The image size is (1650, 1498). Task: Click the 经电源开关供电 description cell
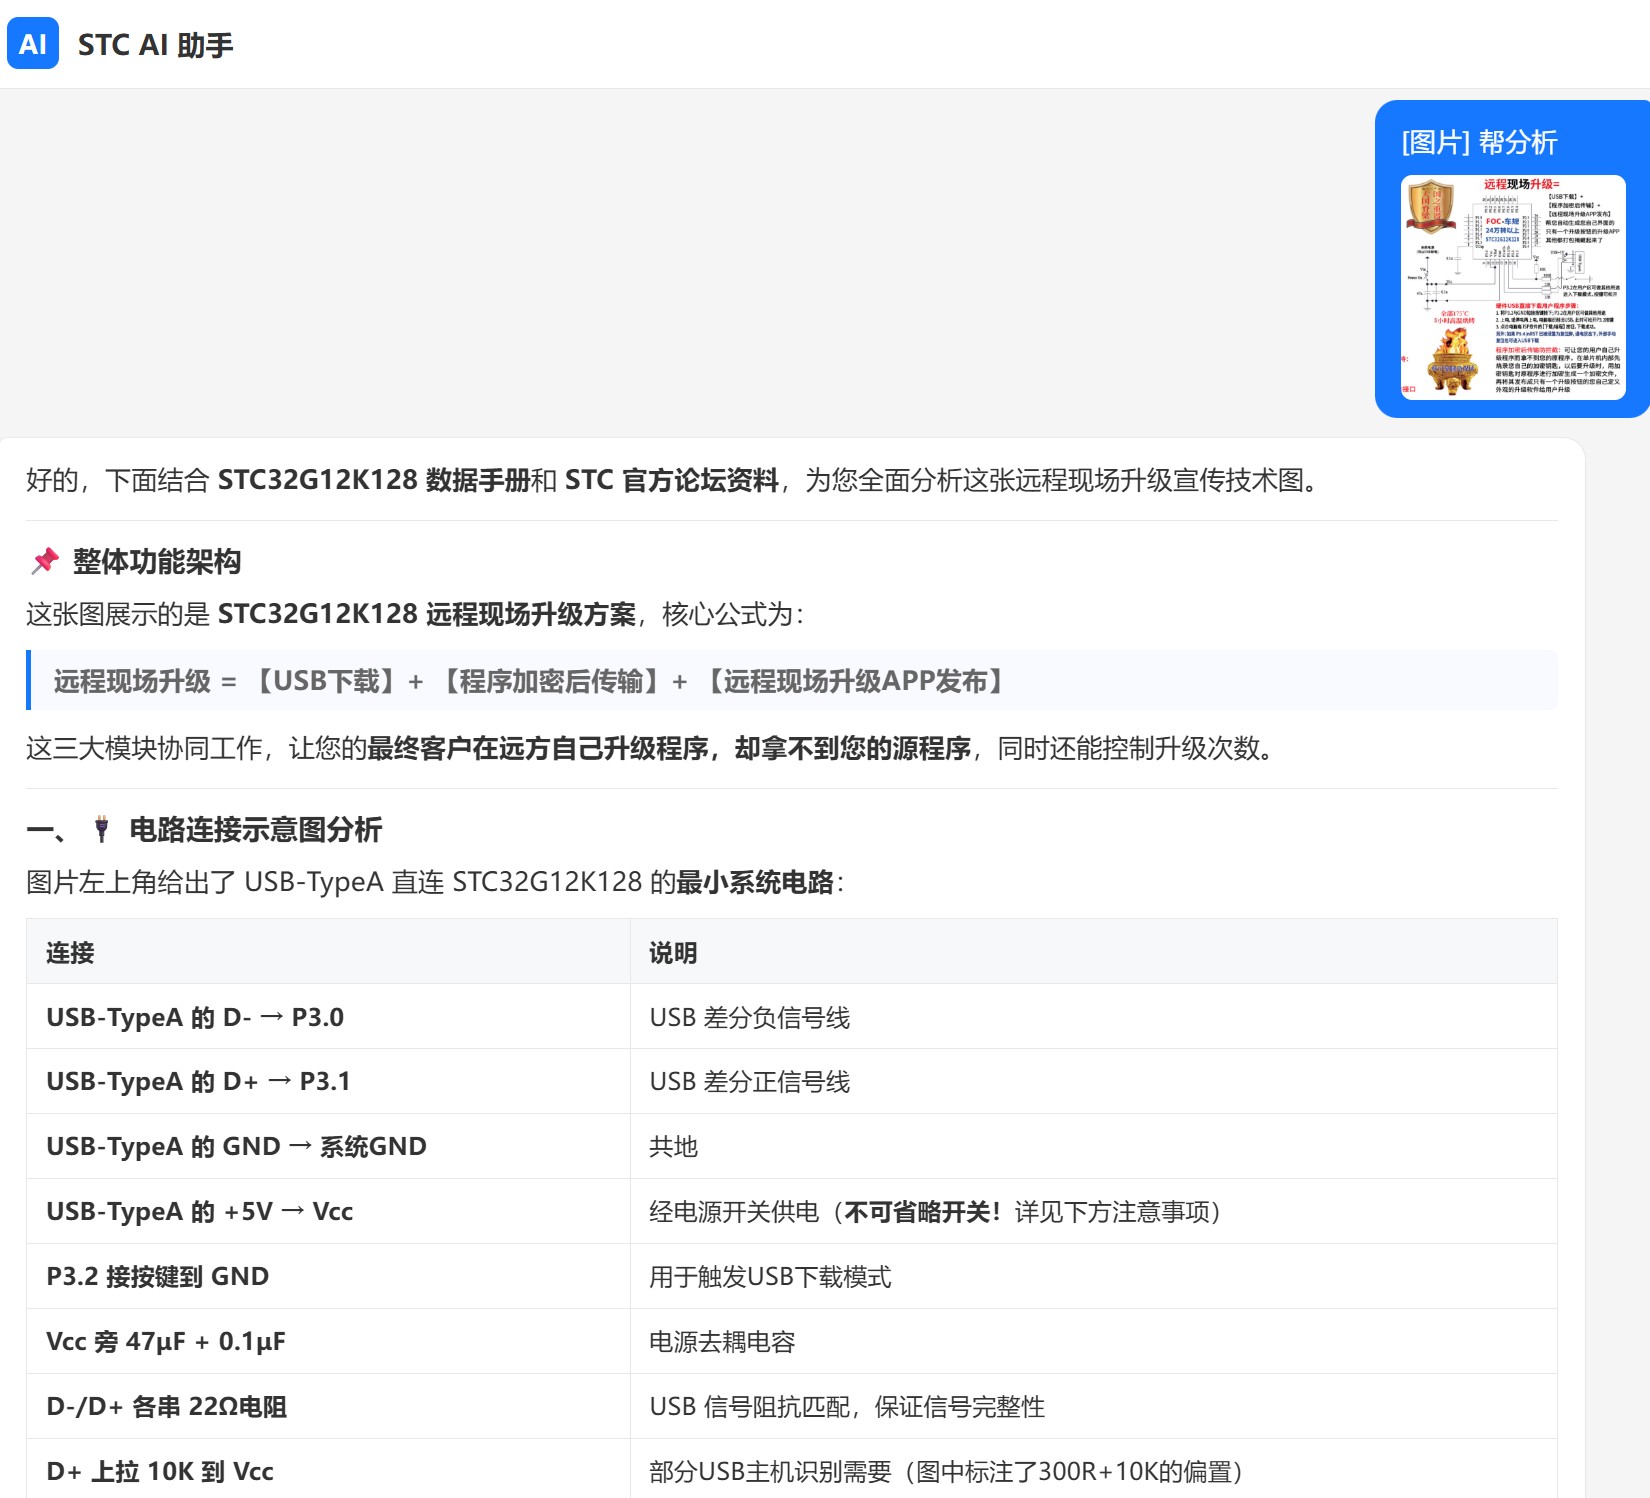(1094, 1211)
